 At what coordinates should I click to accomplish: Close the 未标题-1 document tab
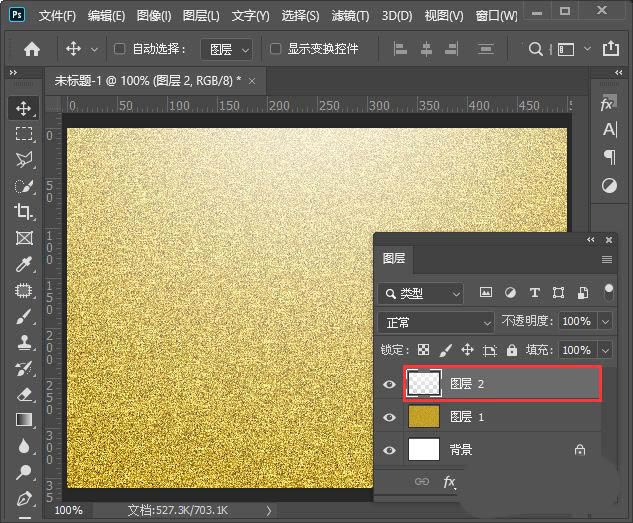coord(252,82)
